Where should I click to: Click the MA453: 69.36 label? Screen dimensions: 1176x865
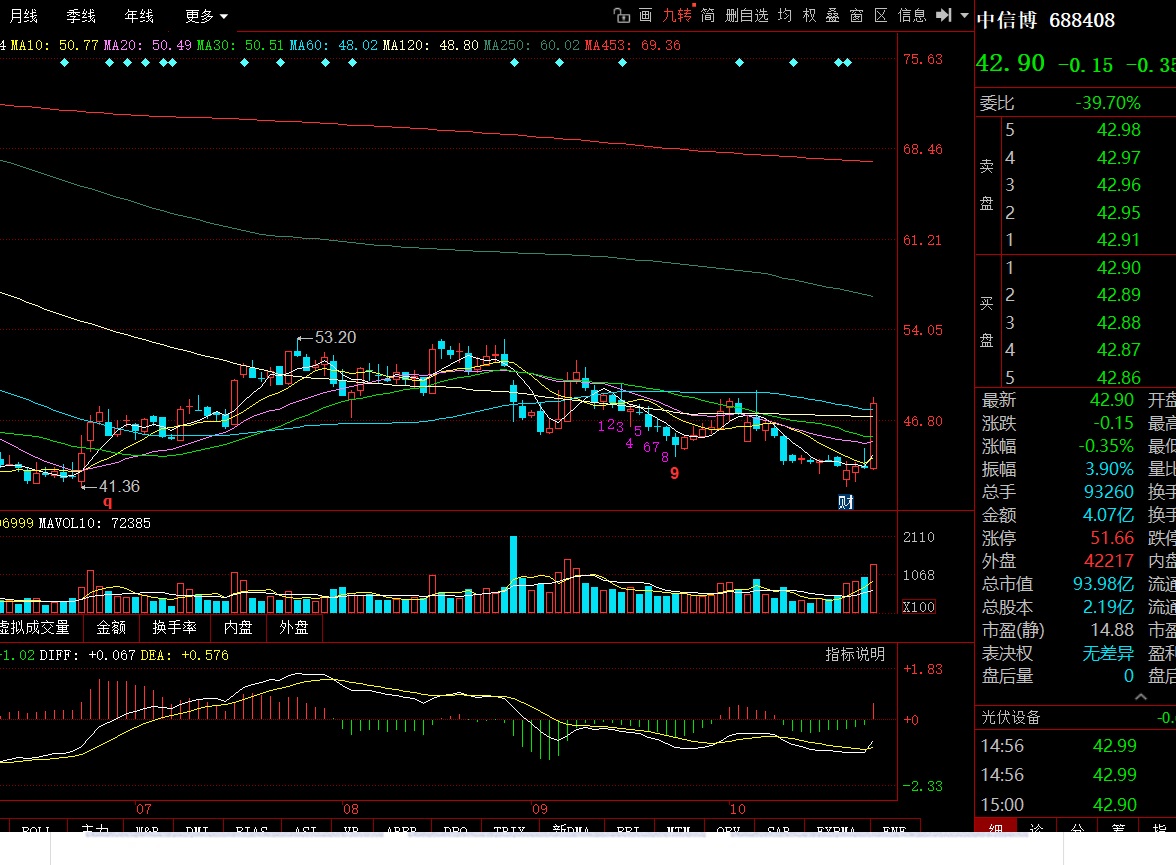pyautogui.click(x=633, y=45)
